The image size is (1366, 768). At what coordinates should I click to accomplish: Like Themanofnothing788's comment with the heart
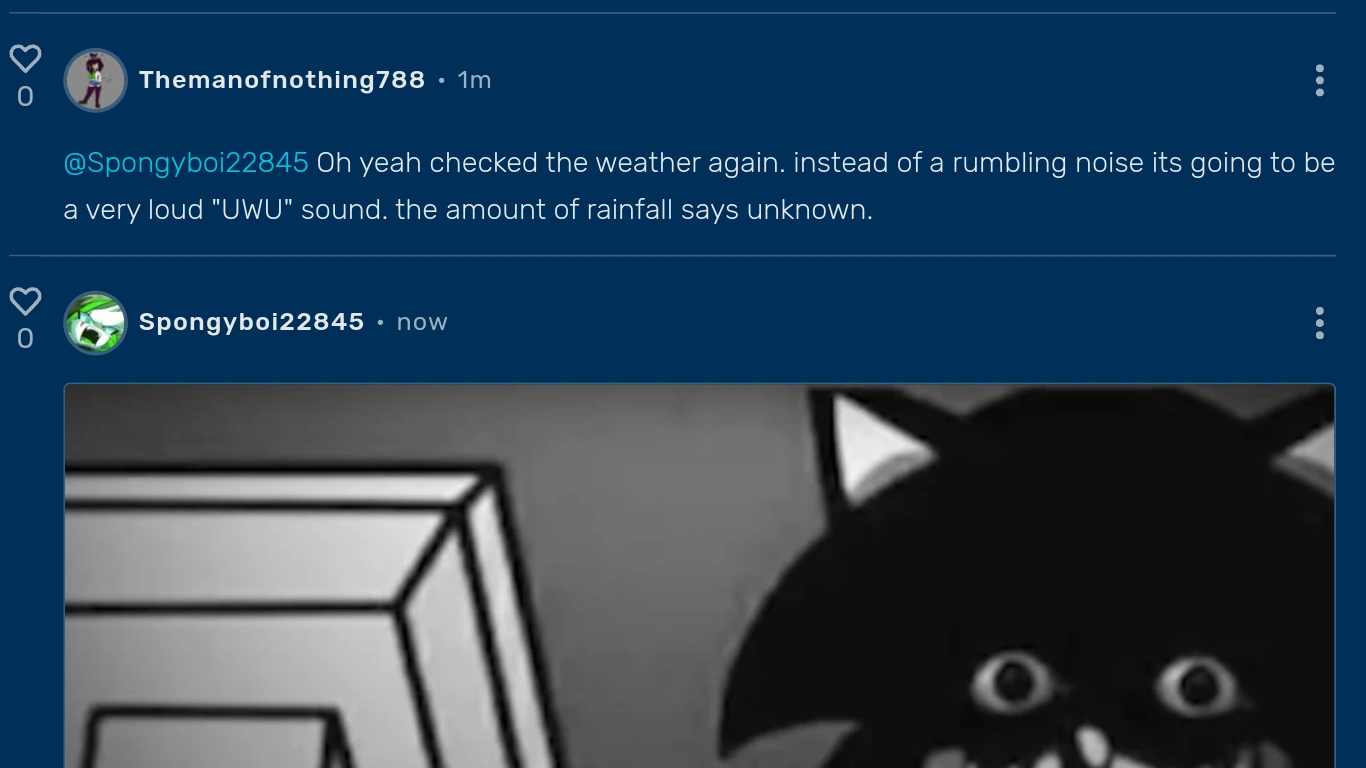[25, 58]
